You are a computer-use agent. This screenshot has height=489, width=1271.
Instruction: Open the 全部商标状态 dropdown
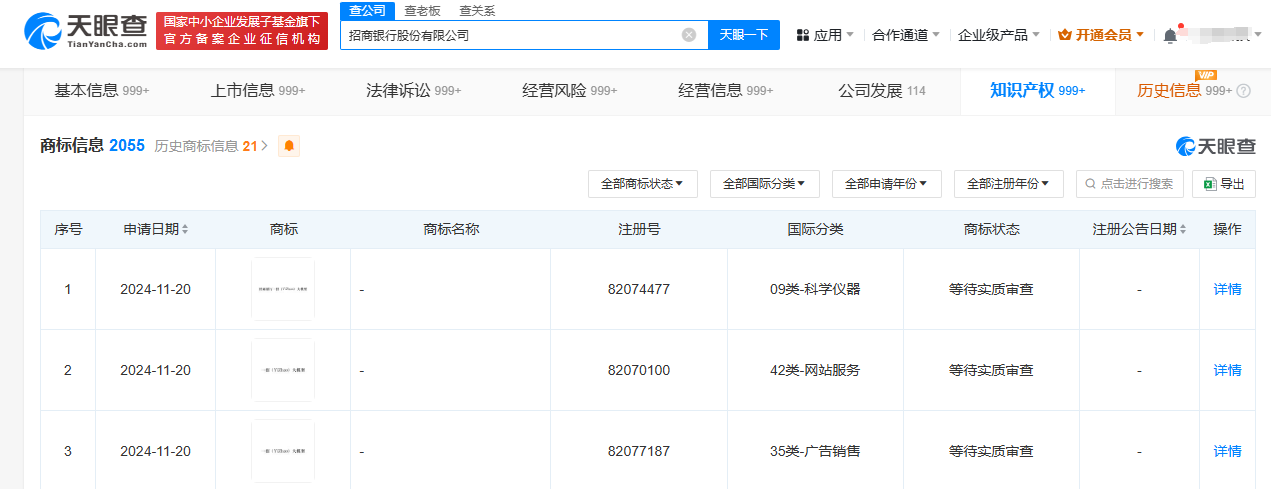(641, 184)
